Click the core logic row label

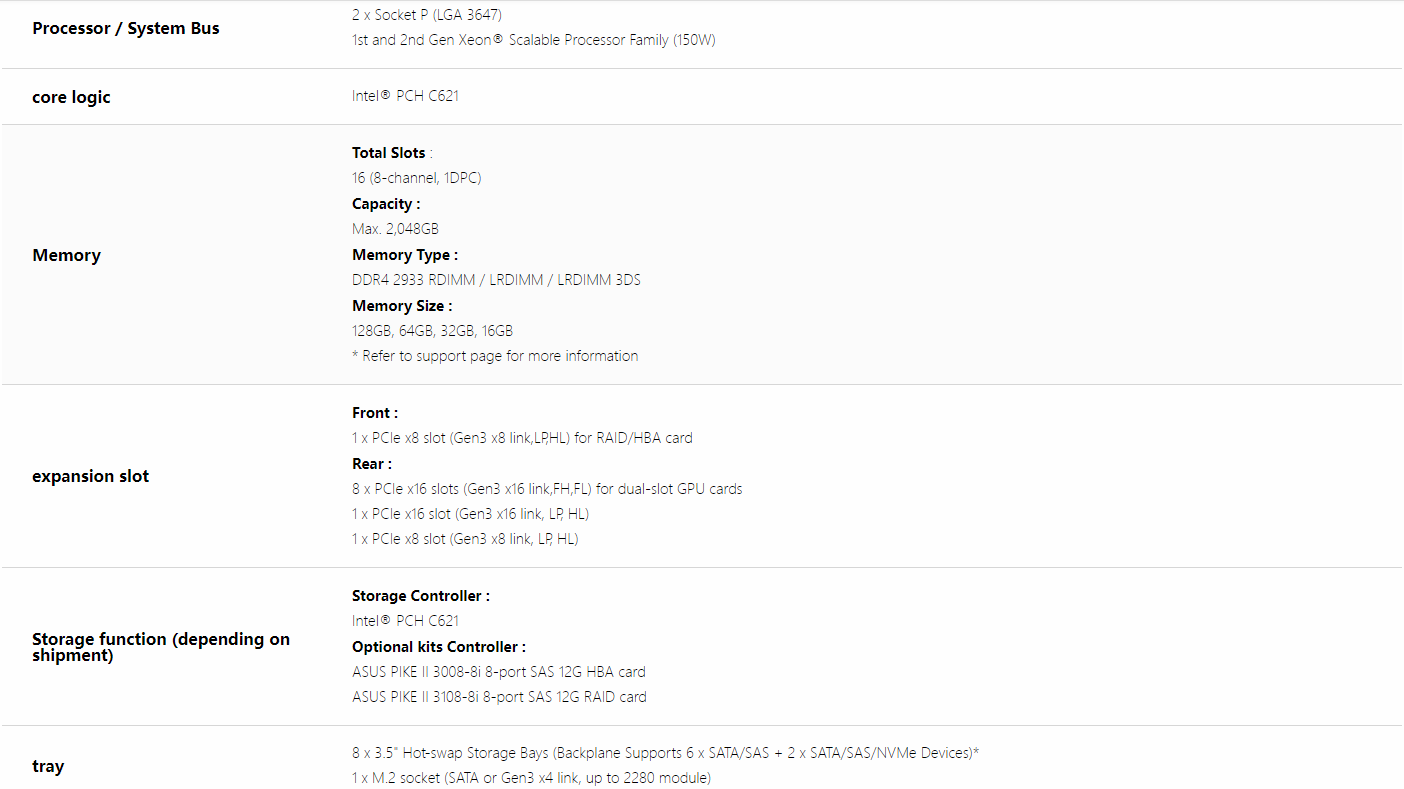(x=71, y=97)
